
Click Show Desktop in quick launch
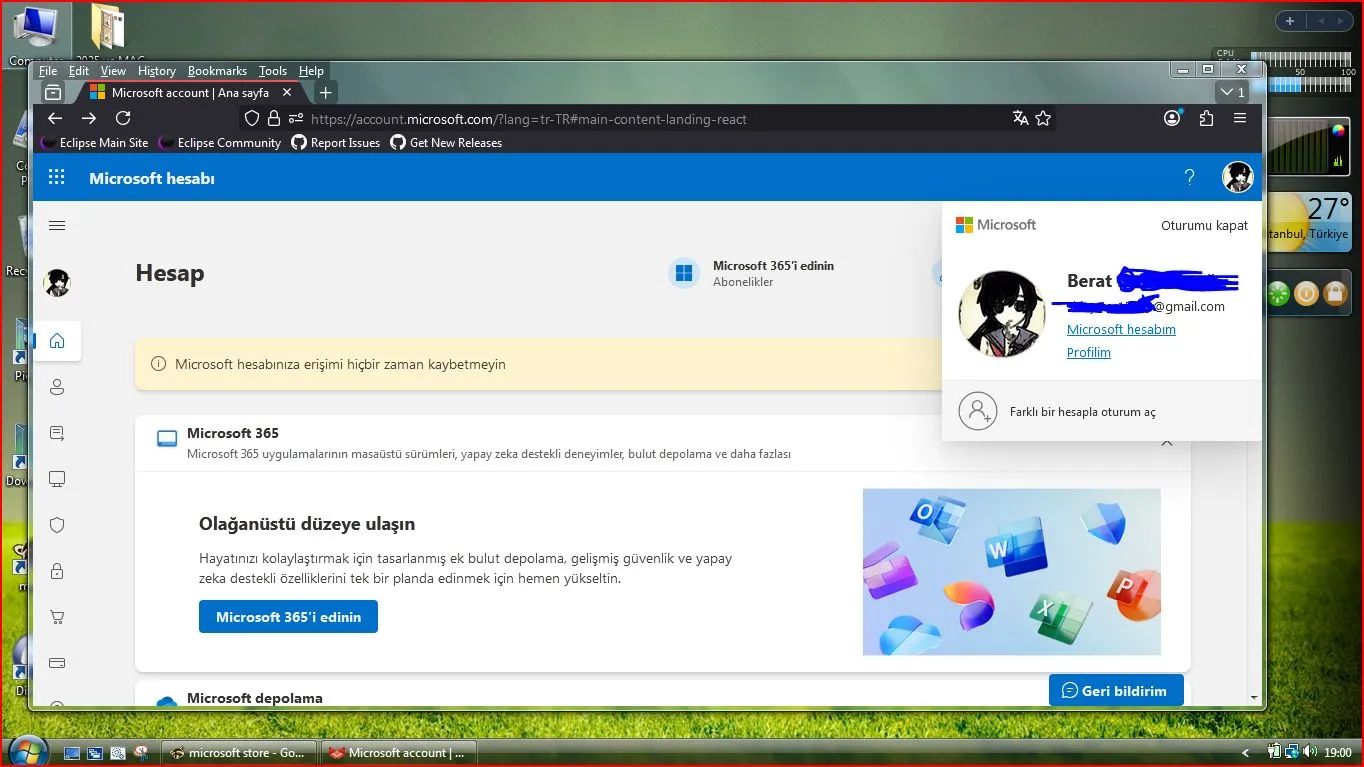(72, 753)
